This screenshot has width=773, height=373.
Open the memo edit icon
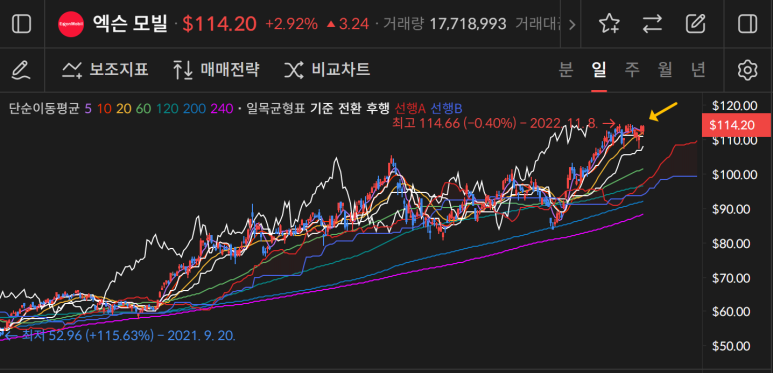696,24
